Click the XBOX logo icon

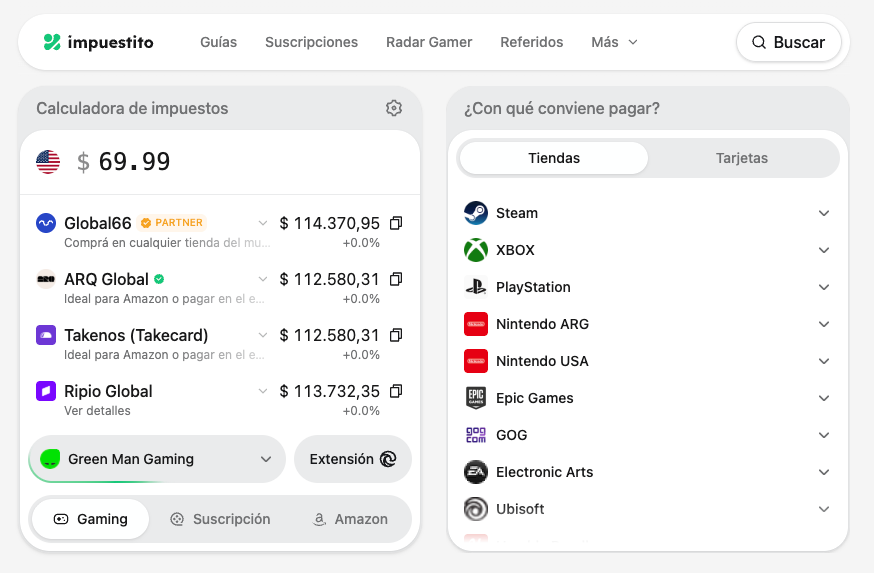point(476,250)
